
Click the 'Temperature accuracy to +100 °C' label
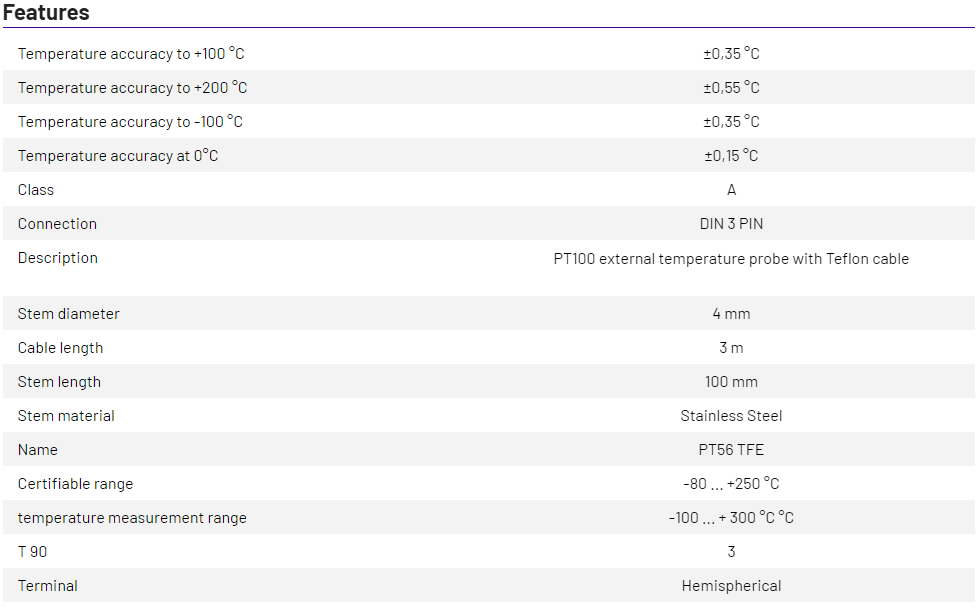pos(131,54)
